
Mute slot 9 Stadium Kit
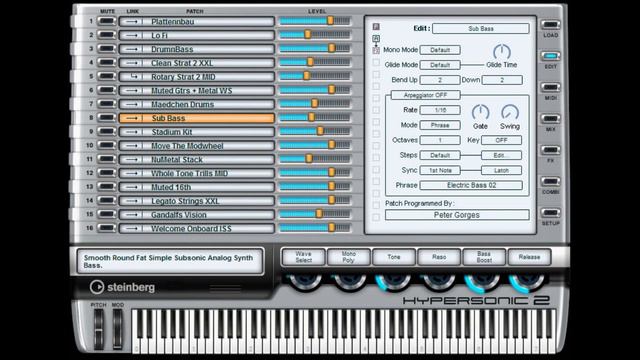click(107, 132)
